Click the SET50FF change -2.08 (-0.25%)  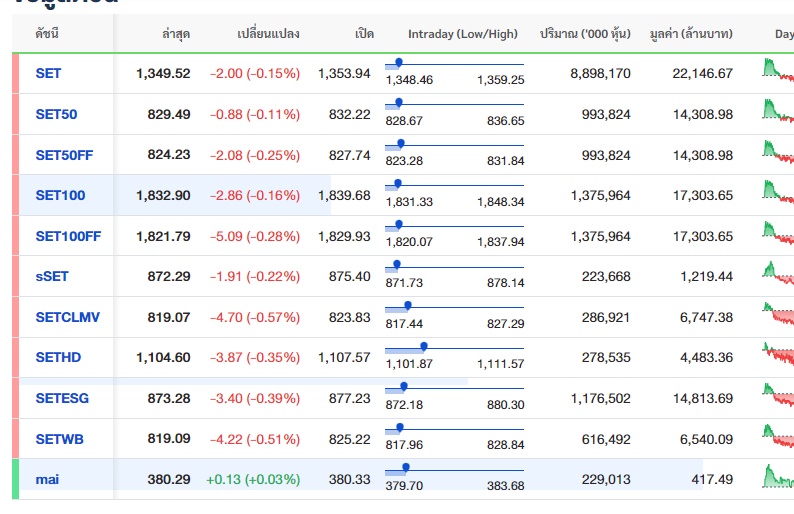click(255, 155)
